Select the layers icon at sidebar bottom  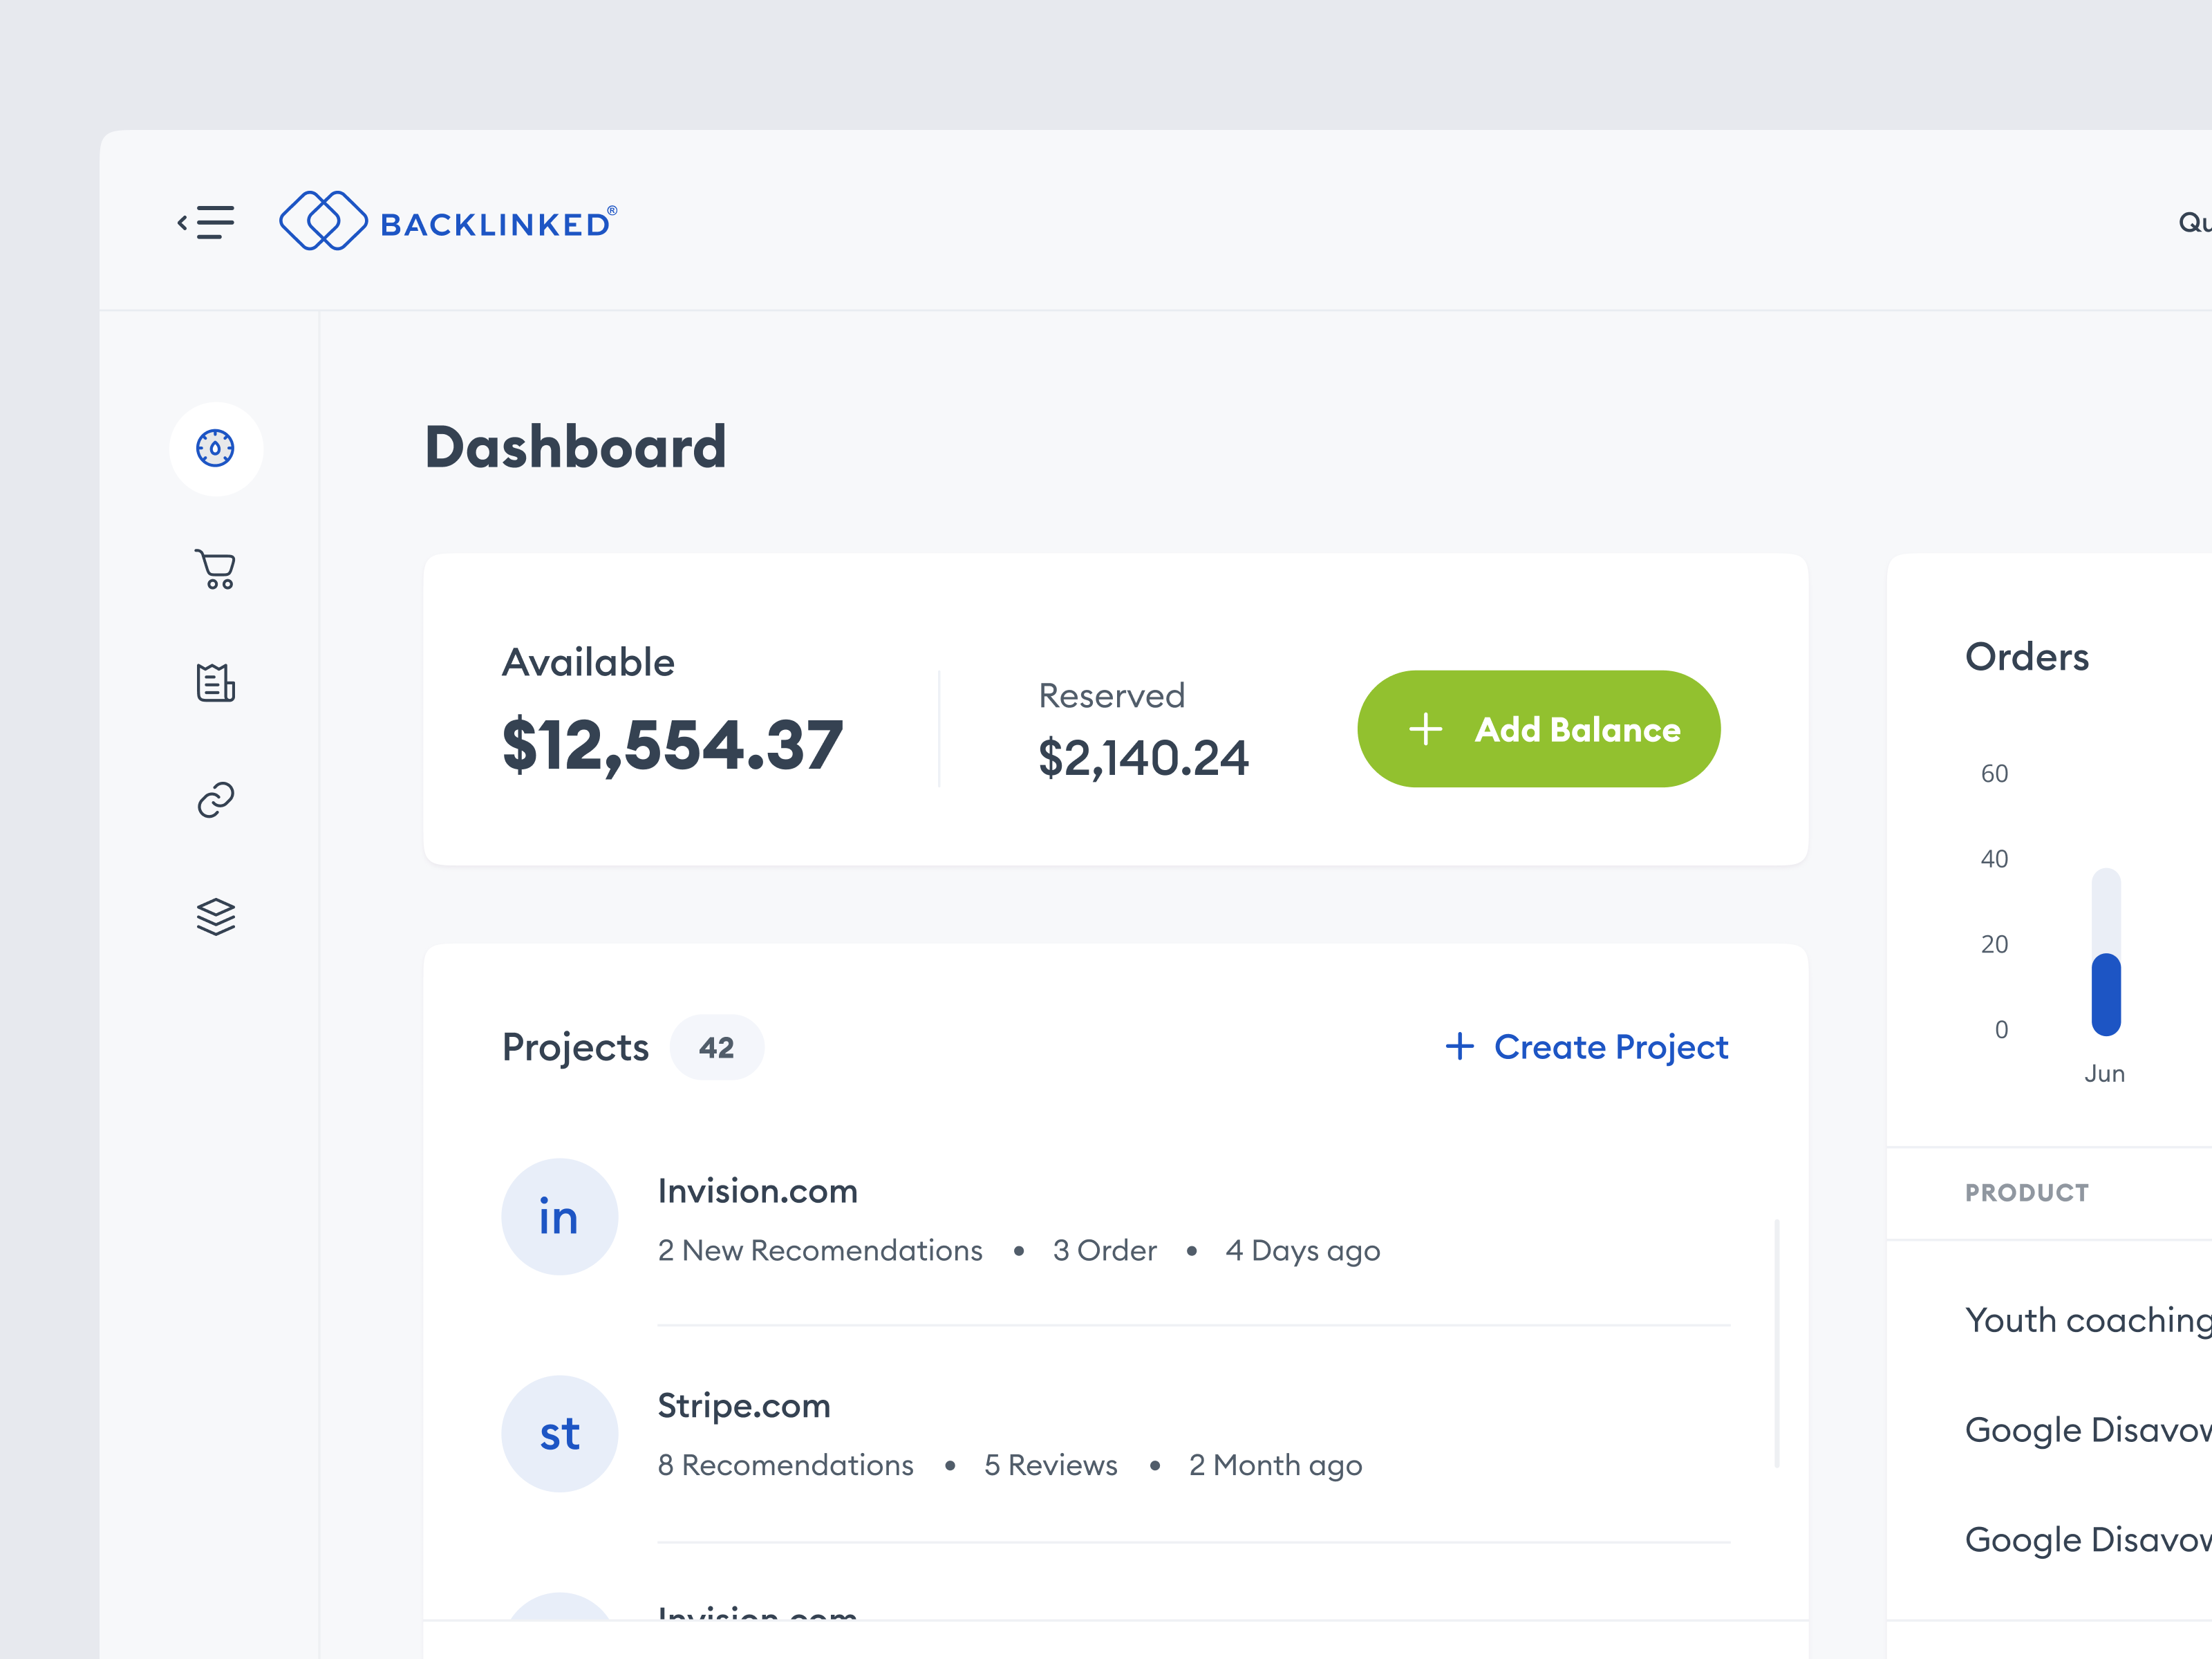point(216,915)
